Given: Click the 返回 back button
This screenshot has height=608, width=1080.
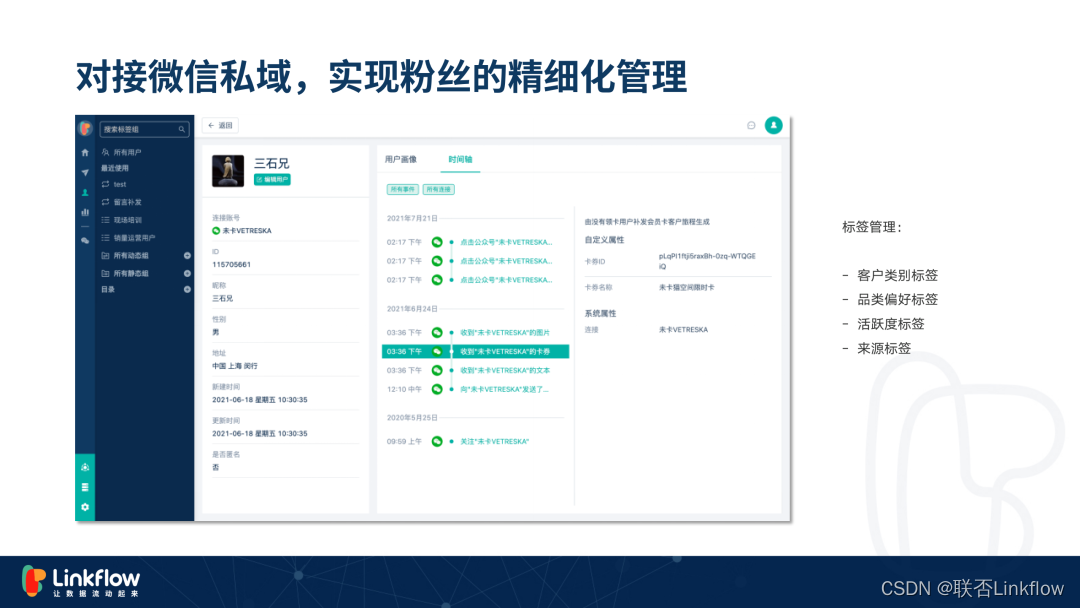Looking at the screenshot, I should pyautogui.click(x=220, y=125).
